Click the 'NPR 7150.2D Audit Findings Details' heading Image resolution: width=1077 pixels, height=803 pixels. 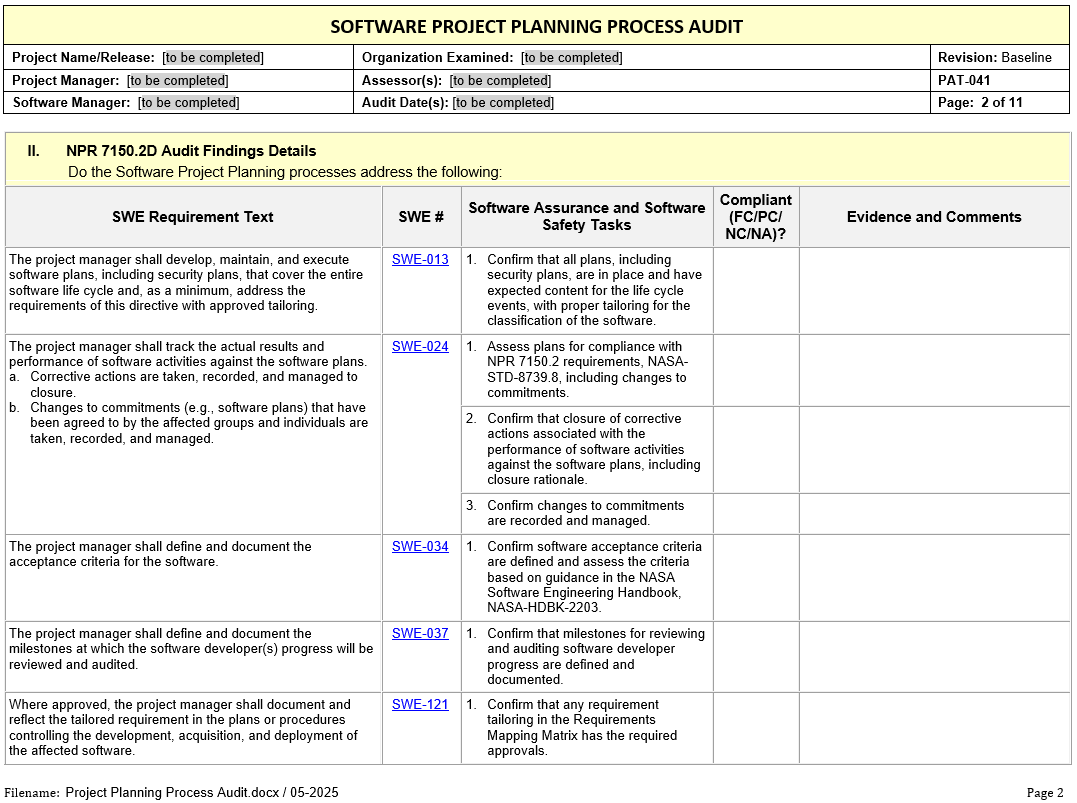point(191,152)
